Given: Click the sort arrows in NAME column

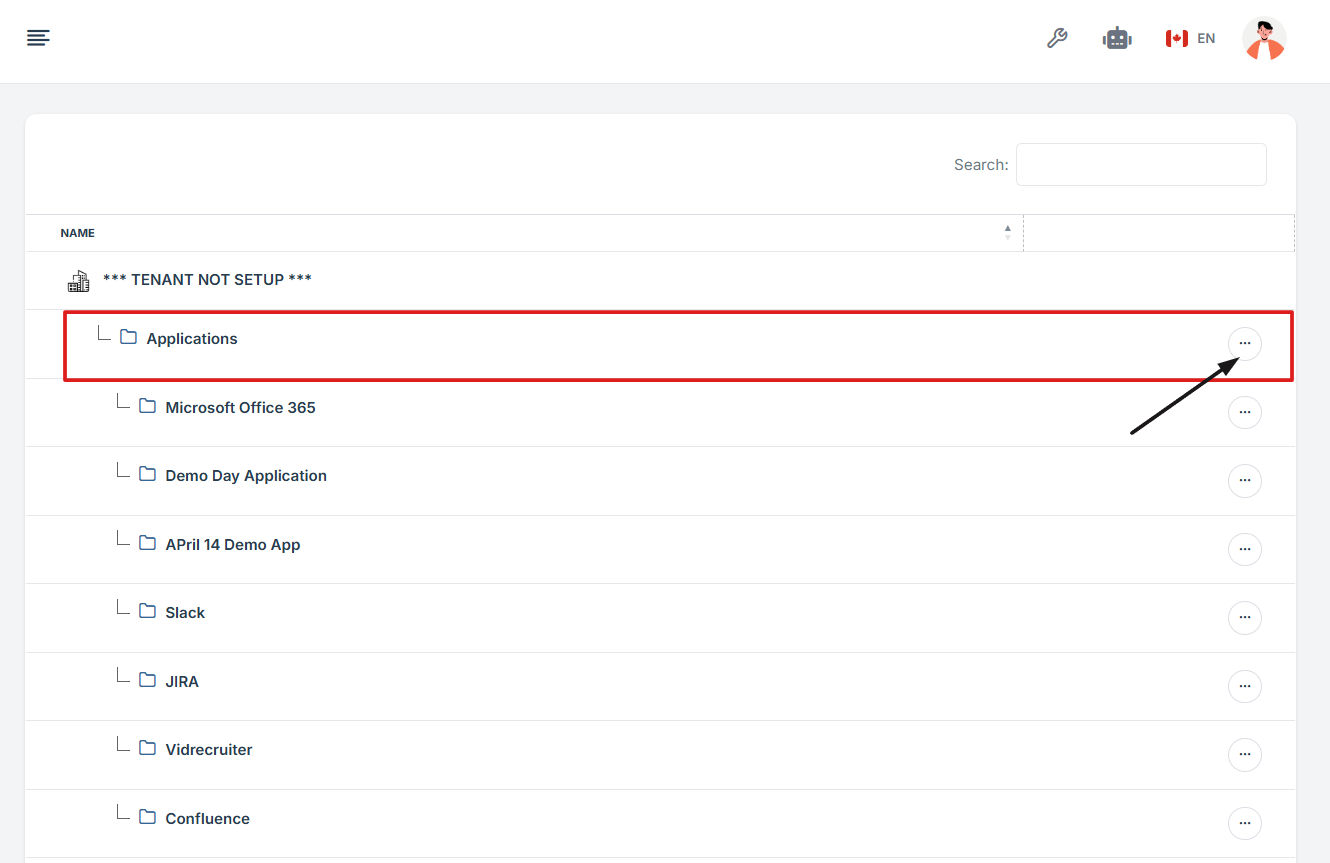Looking at the screenshot, I should point(1007,233).
